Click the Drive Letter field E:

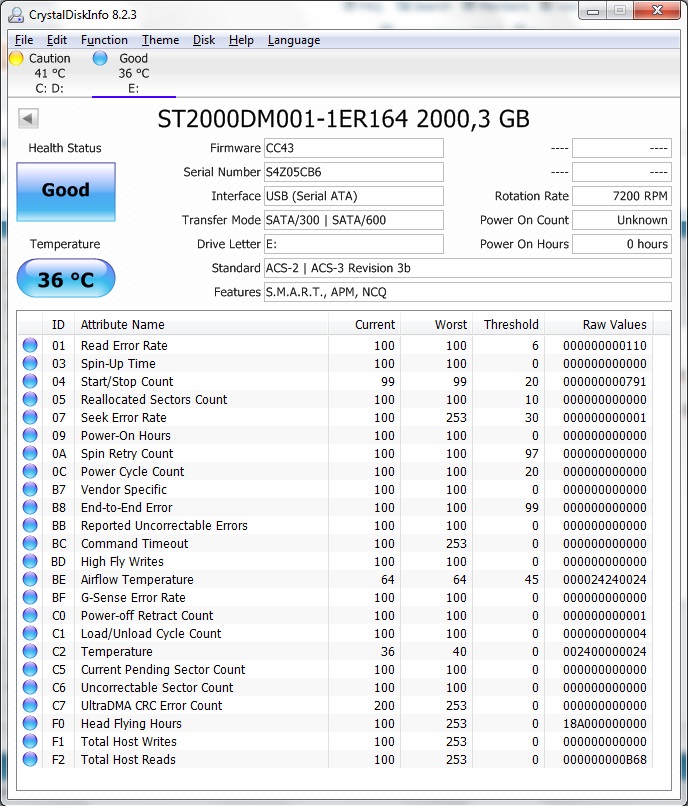[354, 244]
